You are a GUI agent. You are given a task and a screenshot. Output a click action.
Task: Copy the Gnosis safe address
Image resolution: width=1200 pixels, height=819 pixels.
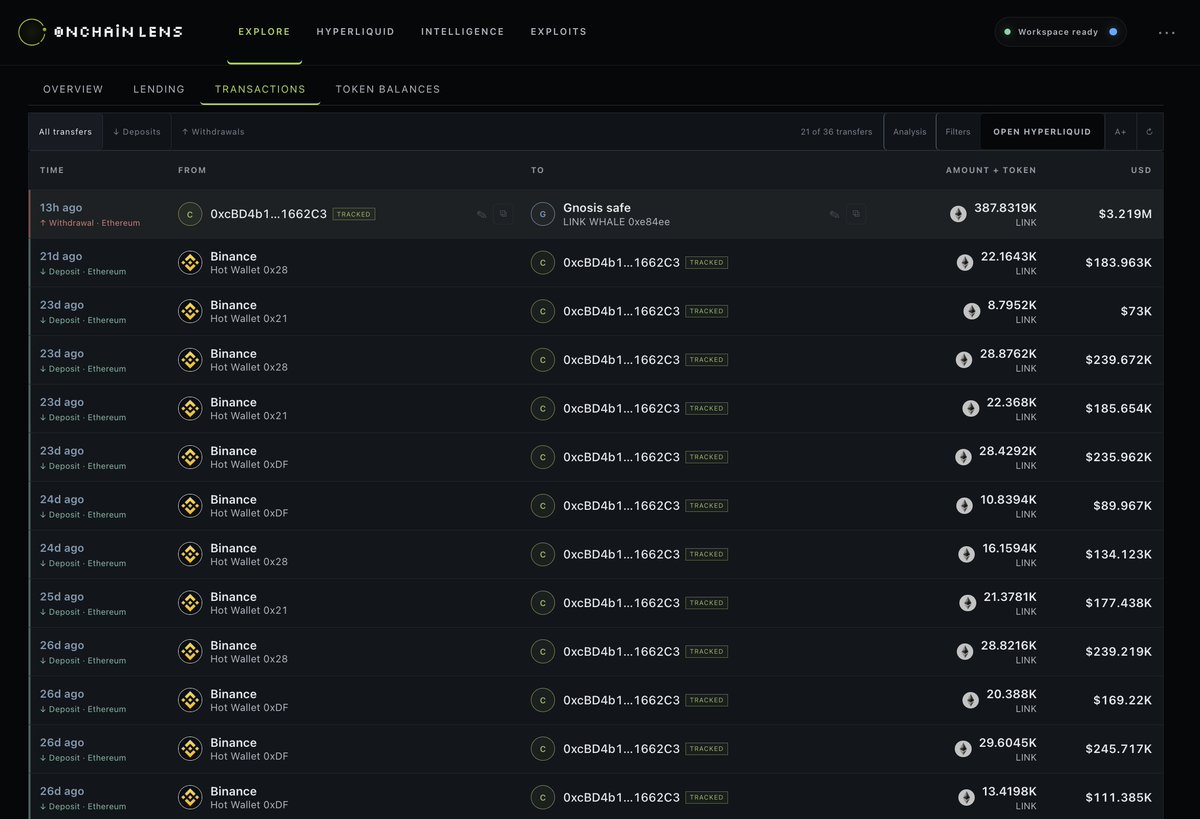coord(856,214)
